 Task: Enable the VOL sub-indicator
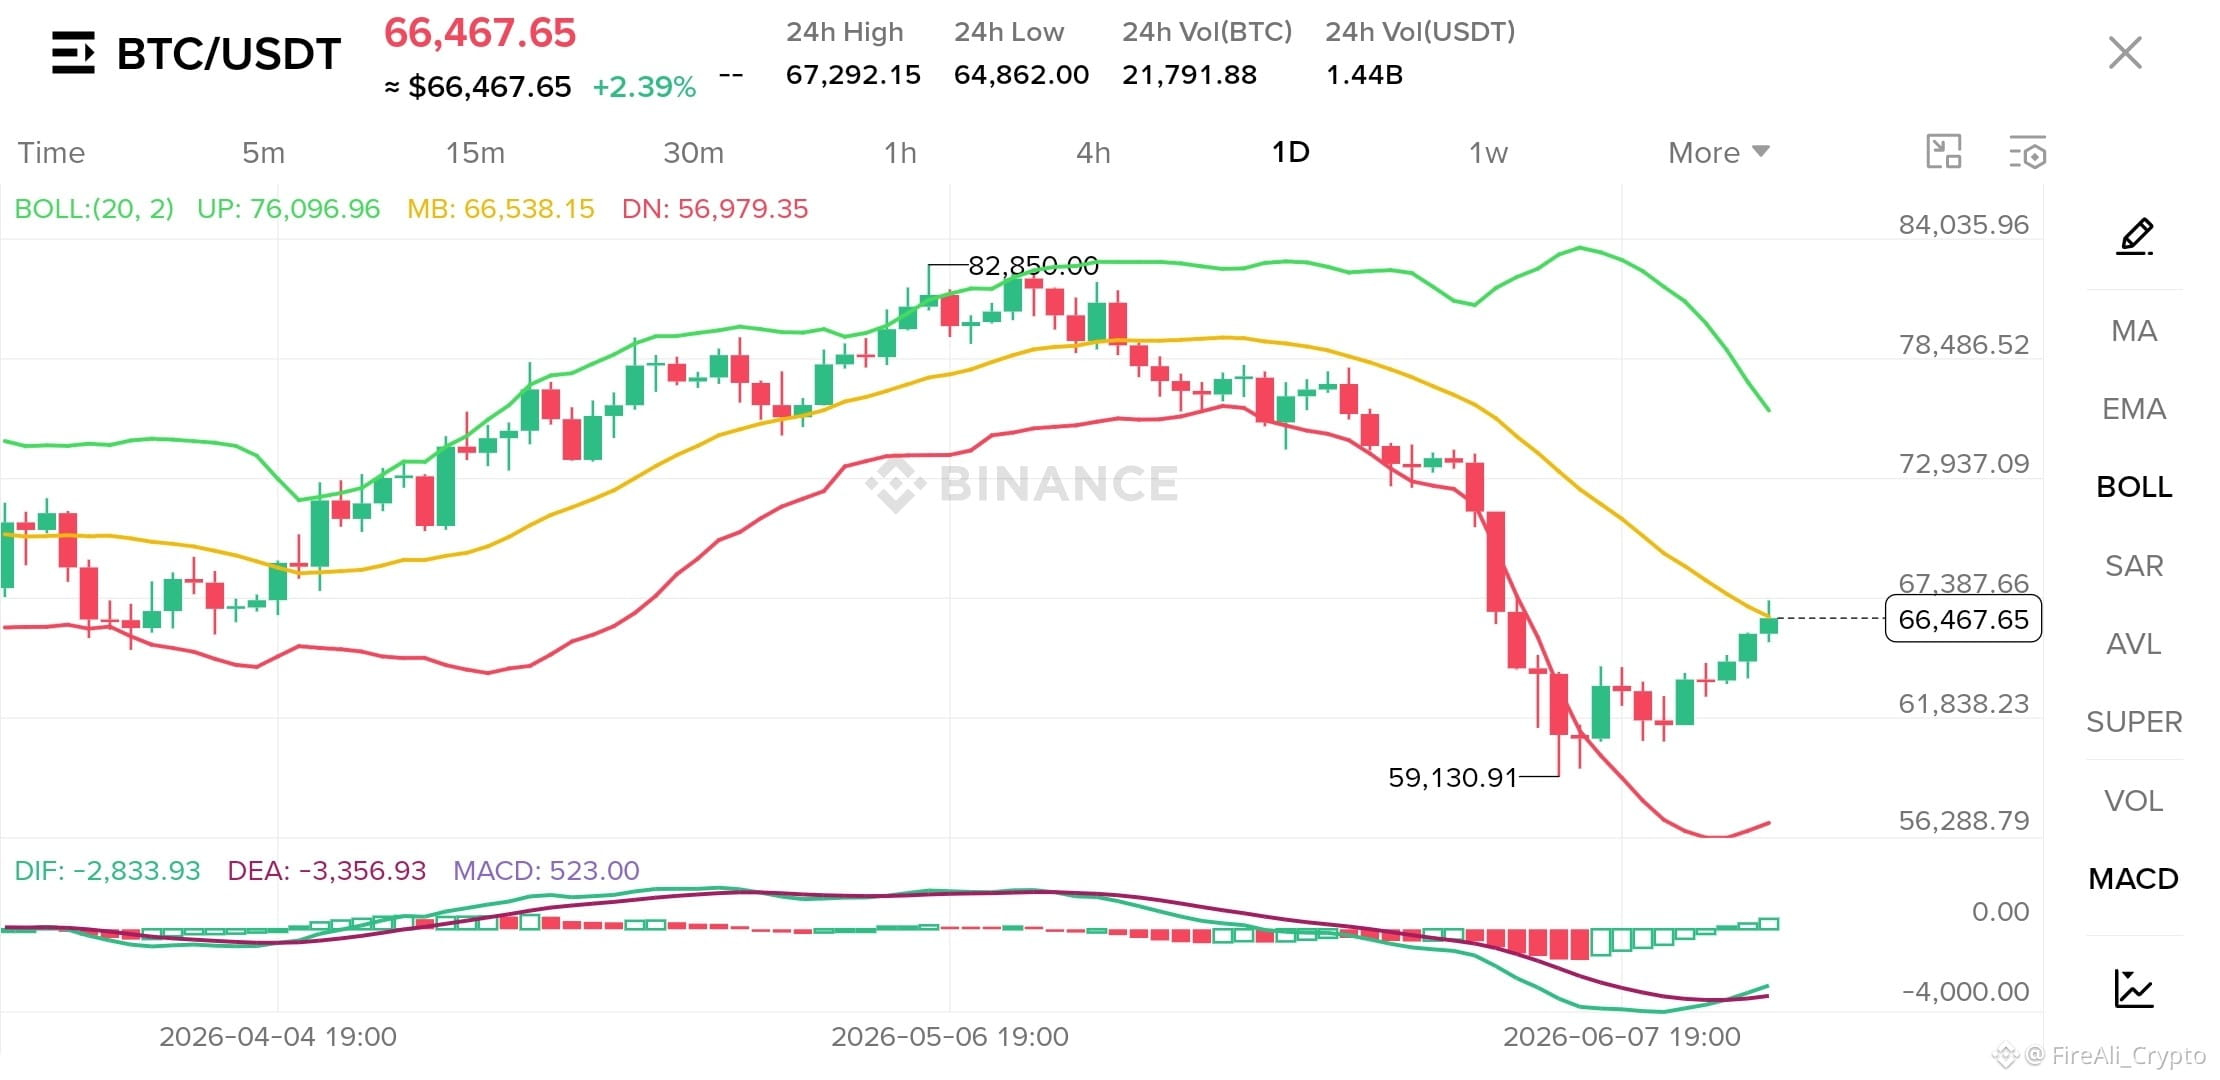coord(2134,801)
